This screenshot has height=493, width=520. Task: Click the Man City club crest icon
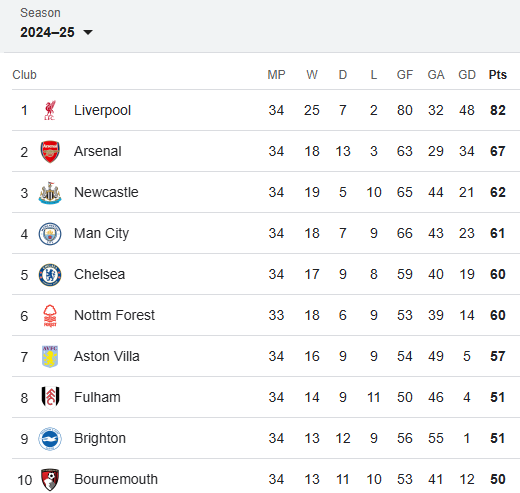[x=50, y=234]
